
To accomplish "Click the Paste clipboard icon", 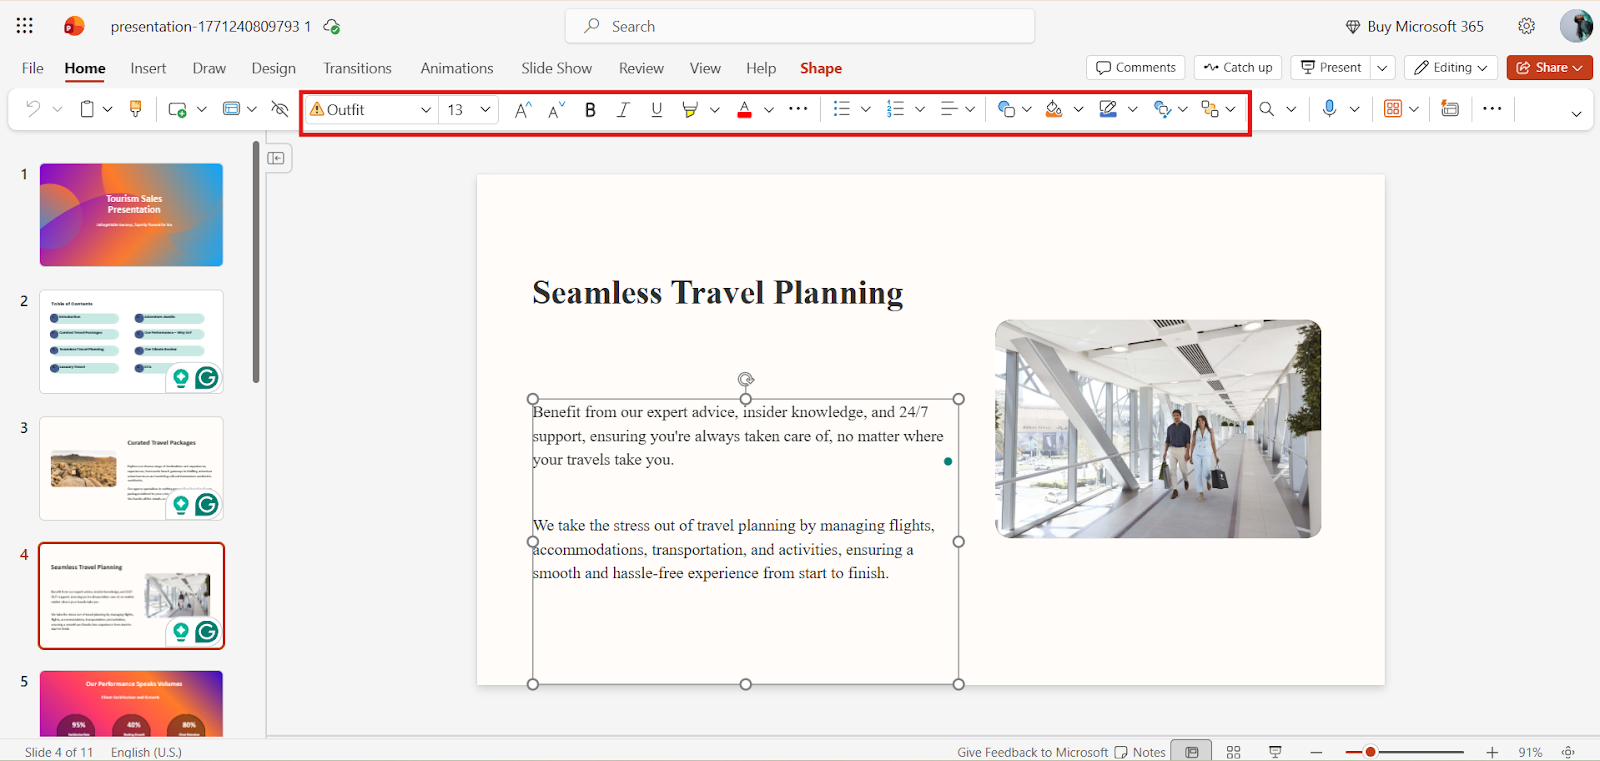I will click(87, 109).
